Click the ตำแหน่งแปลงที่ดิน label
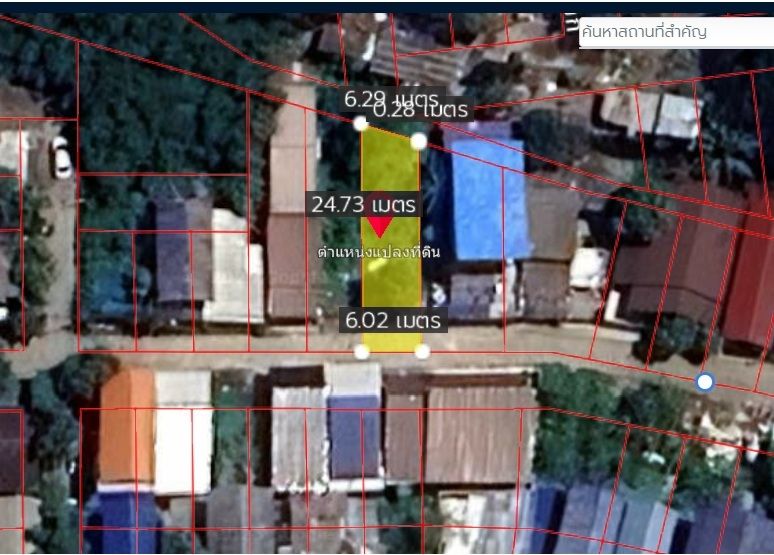Image resolution: width=774 pixels, height=555 pixels. (x=379, y=252)
